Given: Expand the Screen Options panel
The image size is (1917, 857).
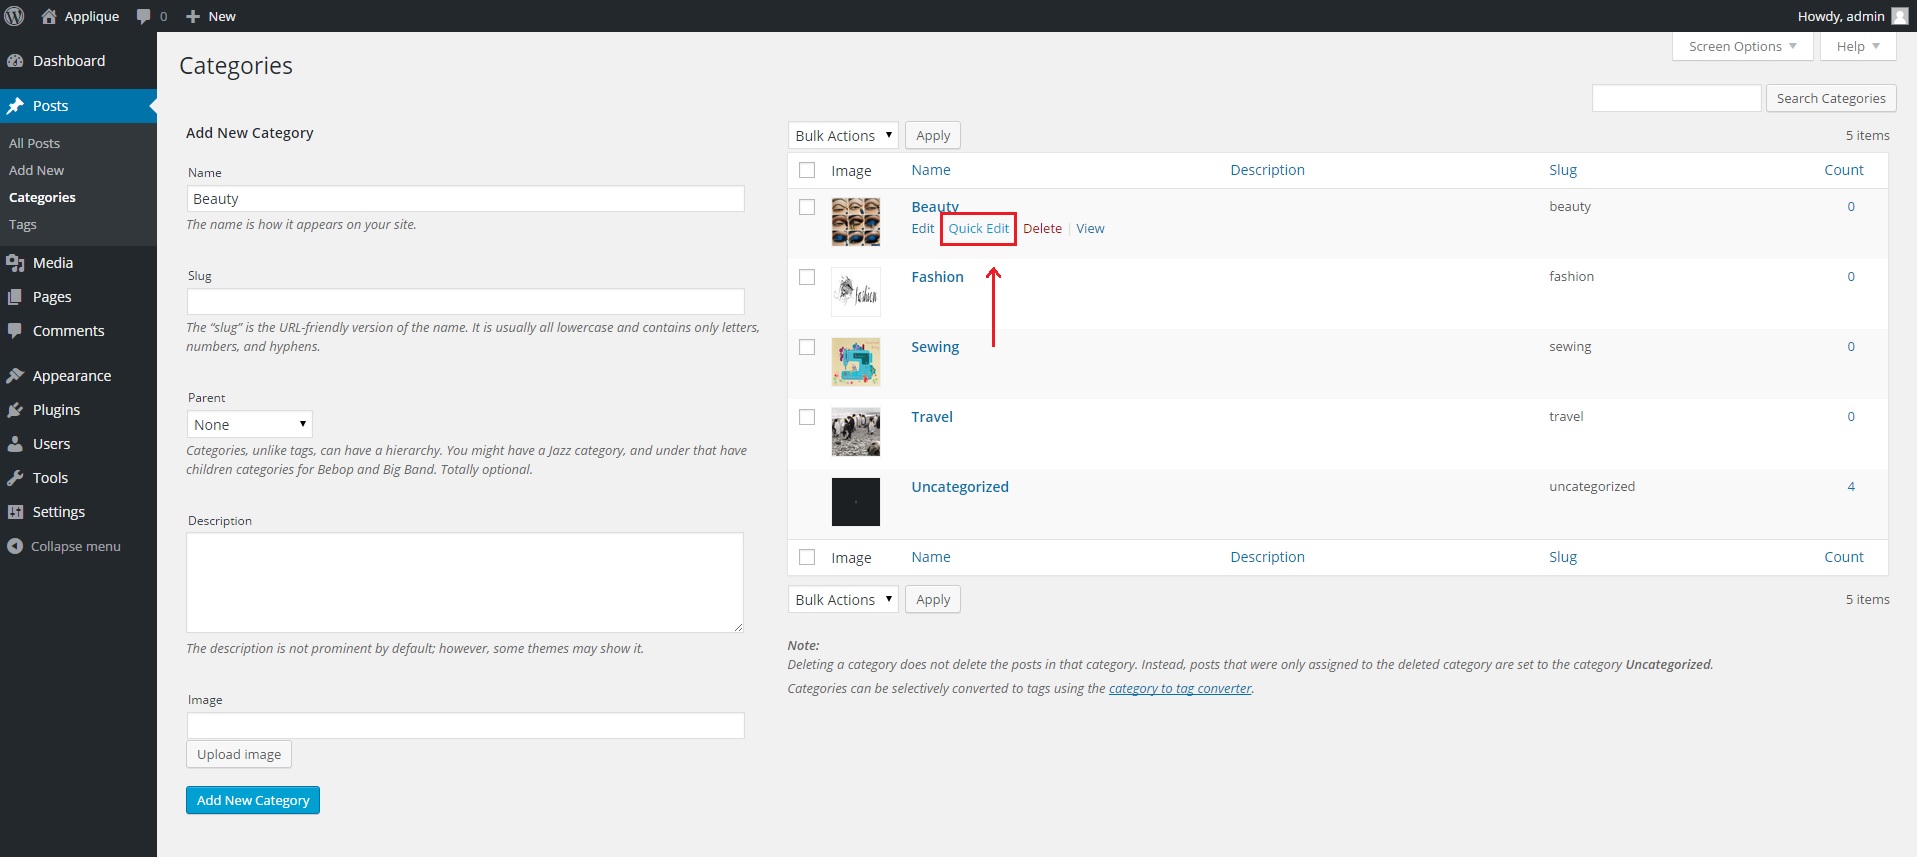Looking at the screenshot, I should click(1741, 47).
